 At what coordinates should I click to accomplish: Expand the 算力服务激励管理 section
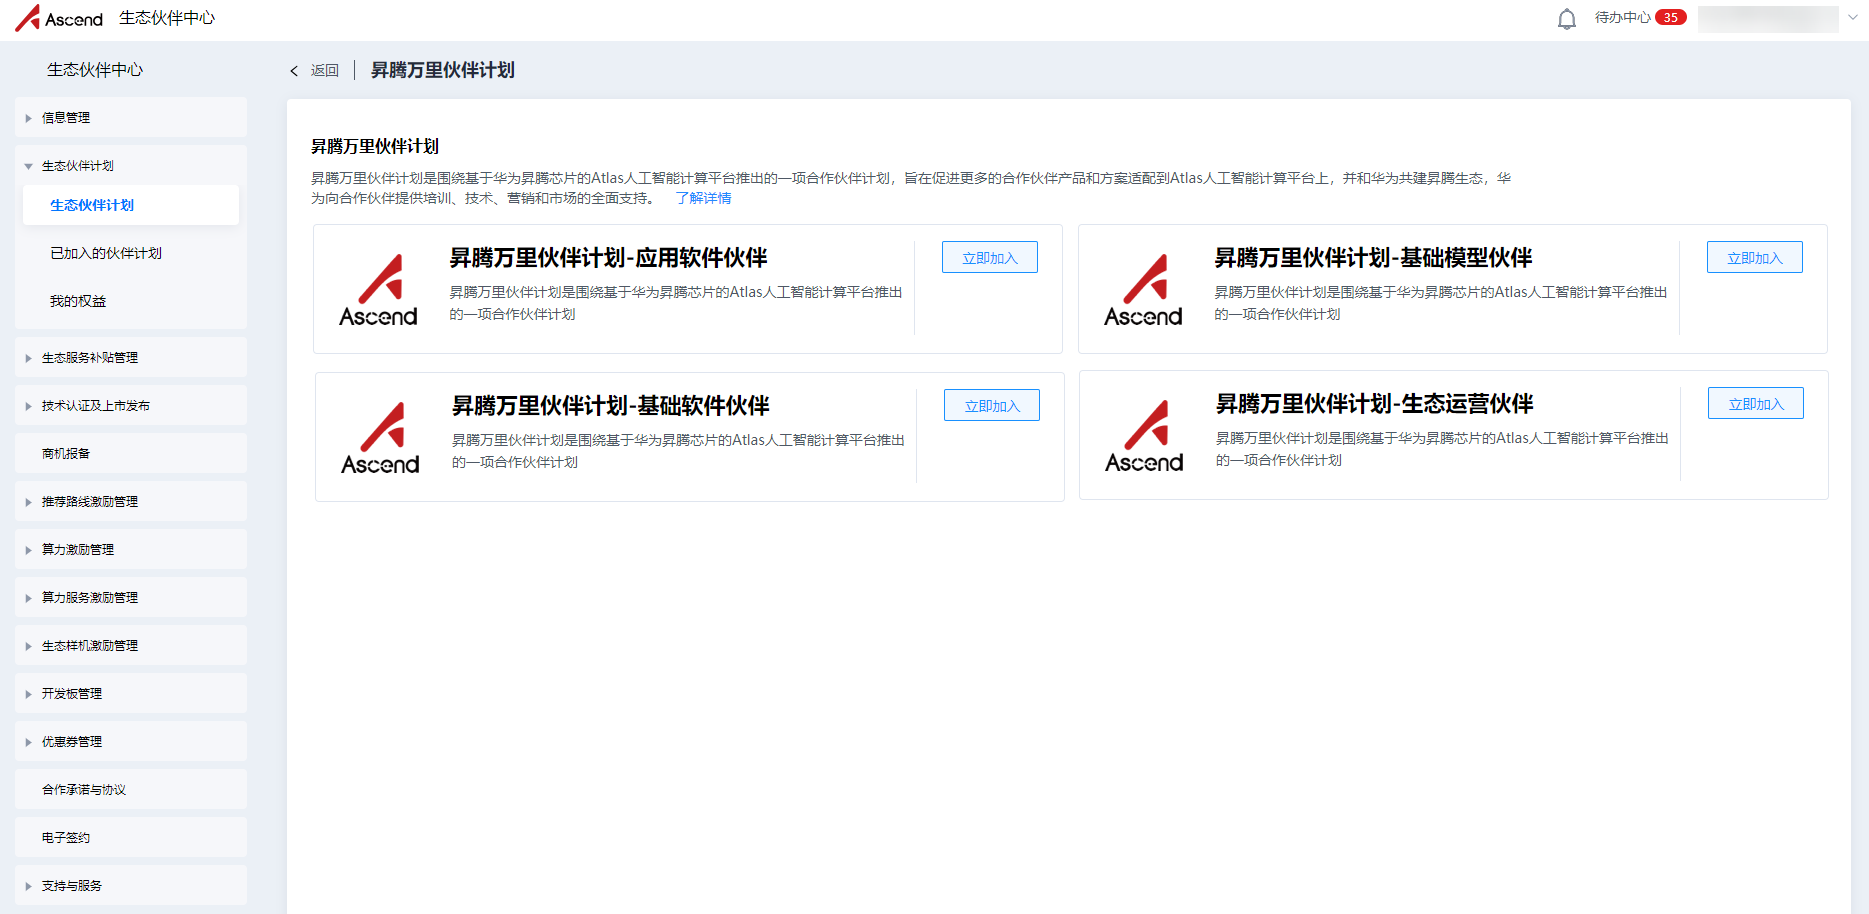(131, 597)
